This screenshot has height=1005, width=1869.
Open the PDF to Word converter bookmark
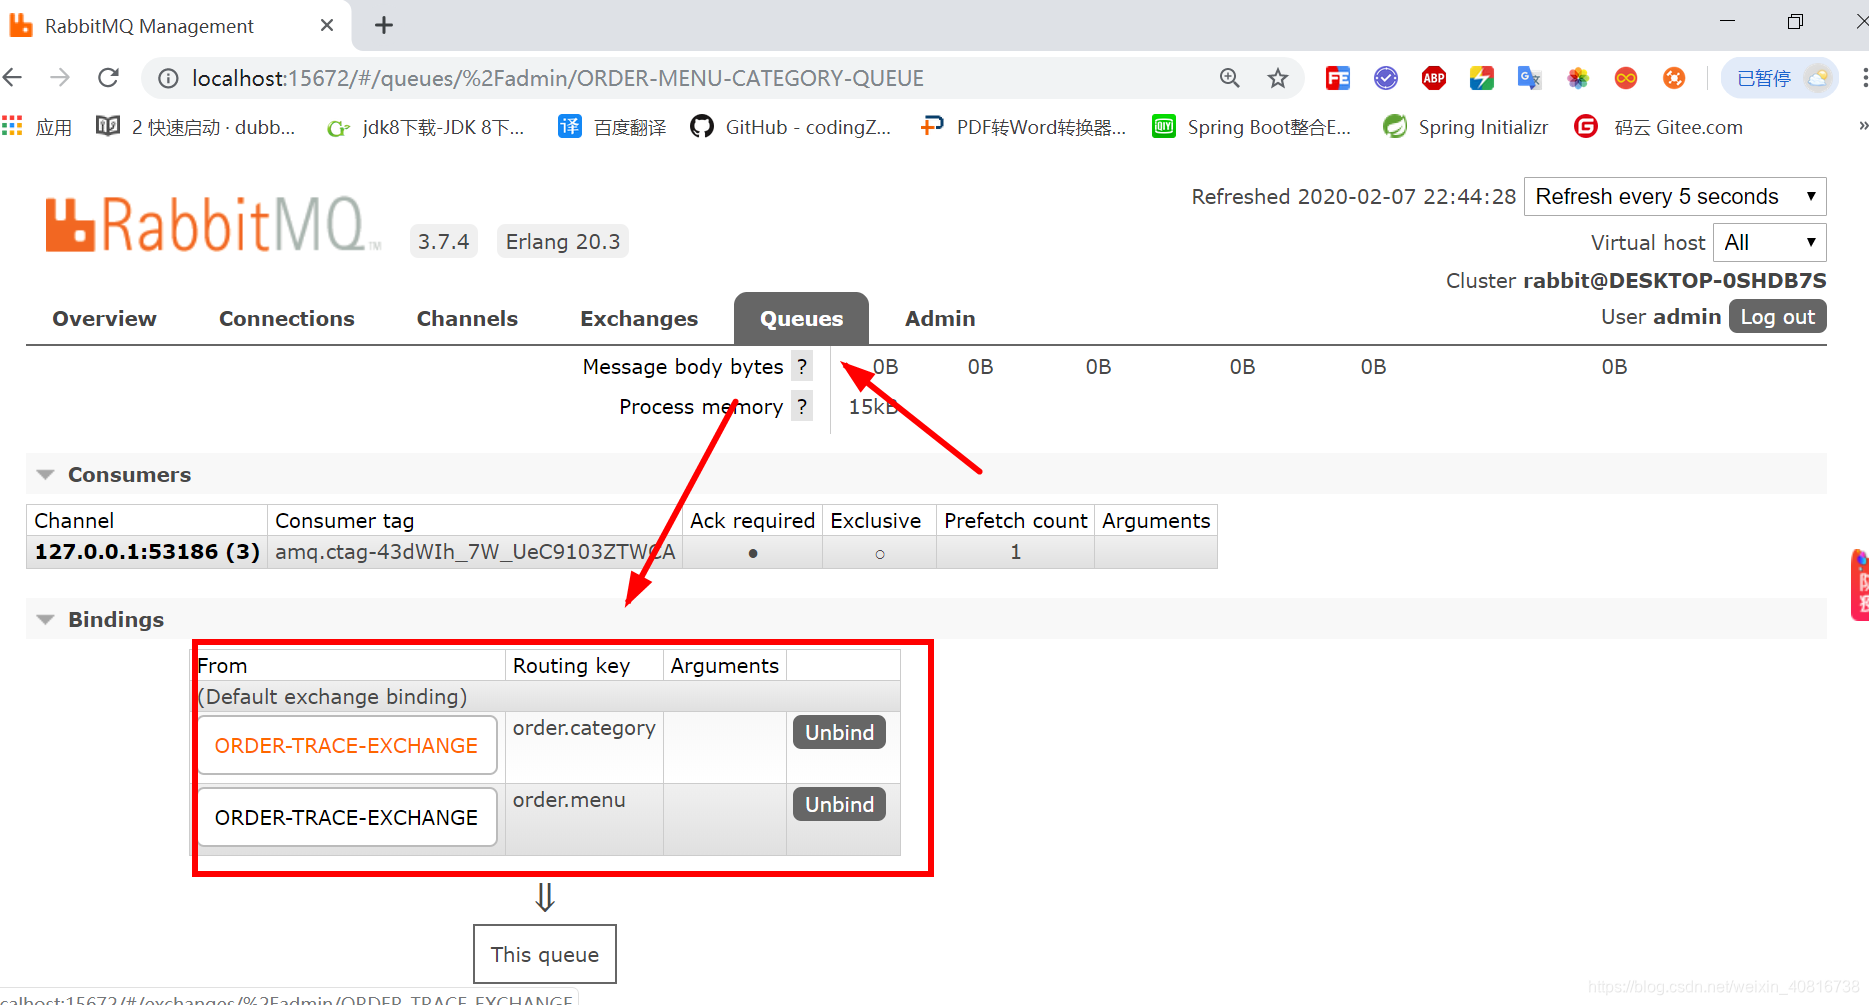coord(1023,127)
